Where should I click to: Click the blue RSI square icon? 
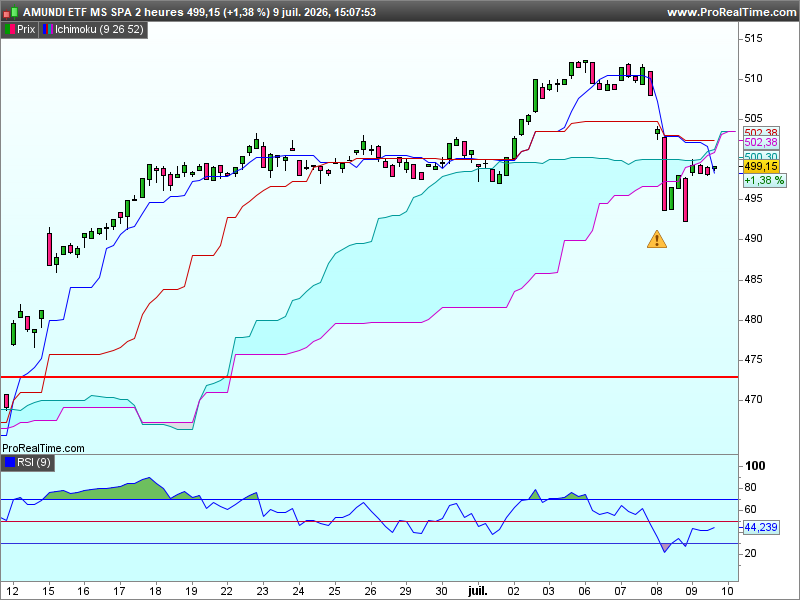[x=10, y=463]
